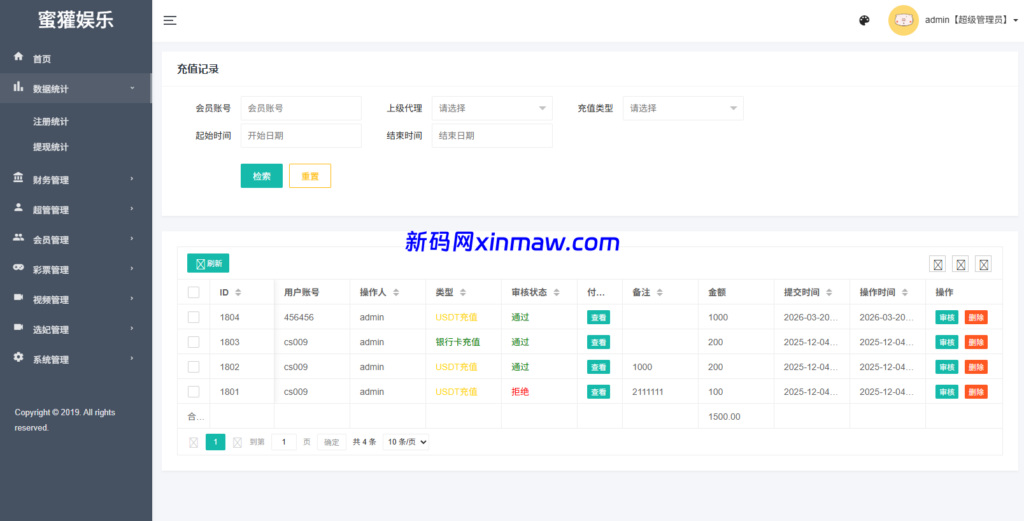Image resolution: width=1024 pixels, height=521 pixels.
Task: Expand the 系统管理 sidebar menu
Action: 76,359
